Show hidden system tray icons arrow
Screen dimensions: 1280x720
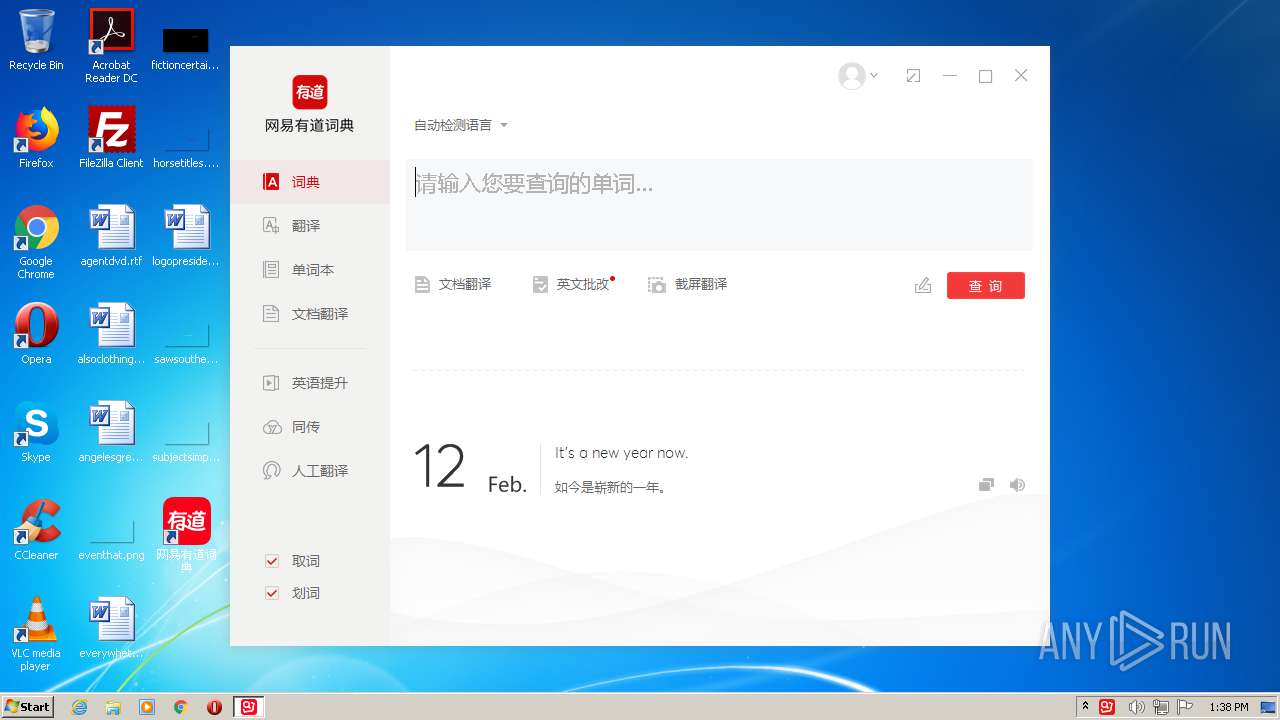tap(1086, 707)
